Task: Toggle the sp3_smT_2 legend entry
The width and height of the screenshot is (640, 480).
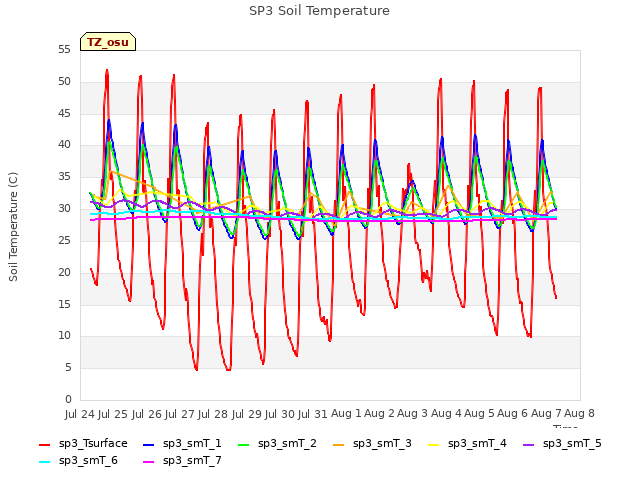Action: [x=277, y=444]
